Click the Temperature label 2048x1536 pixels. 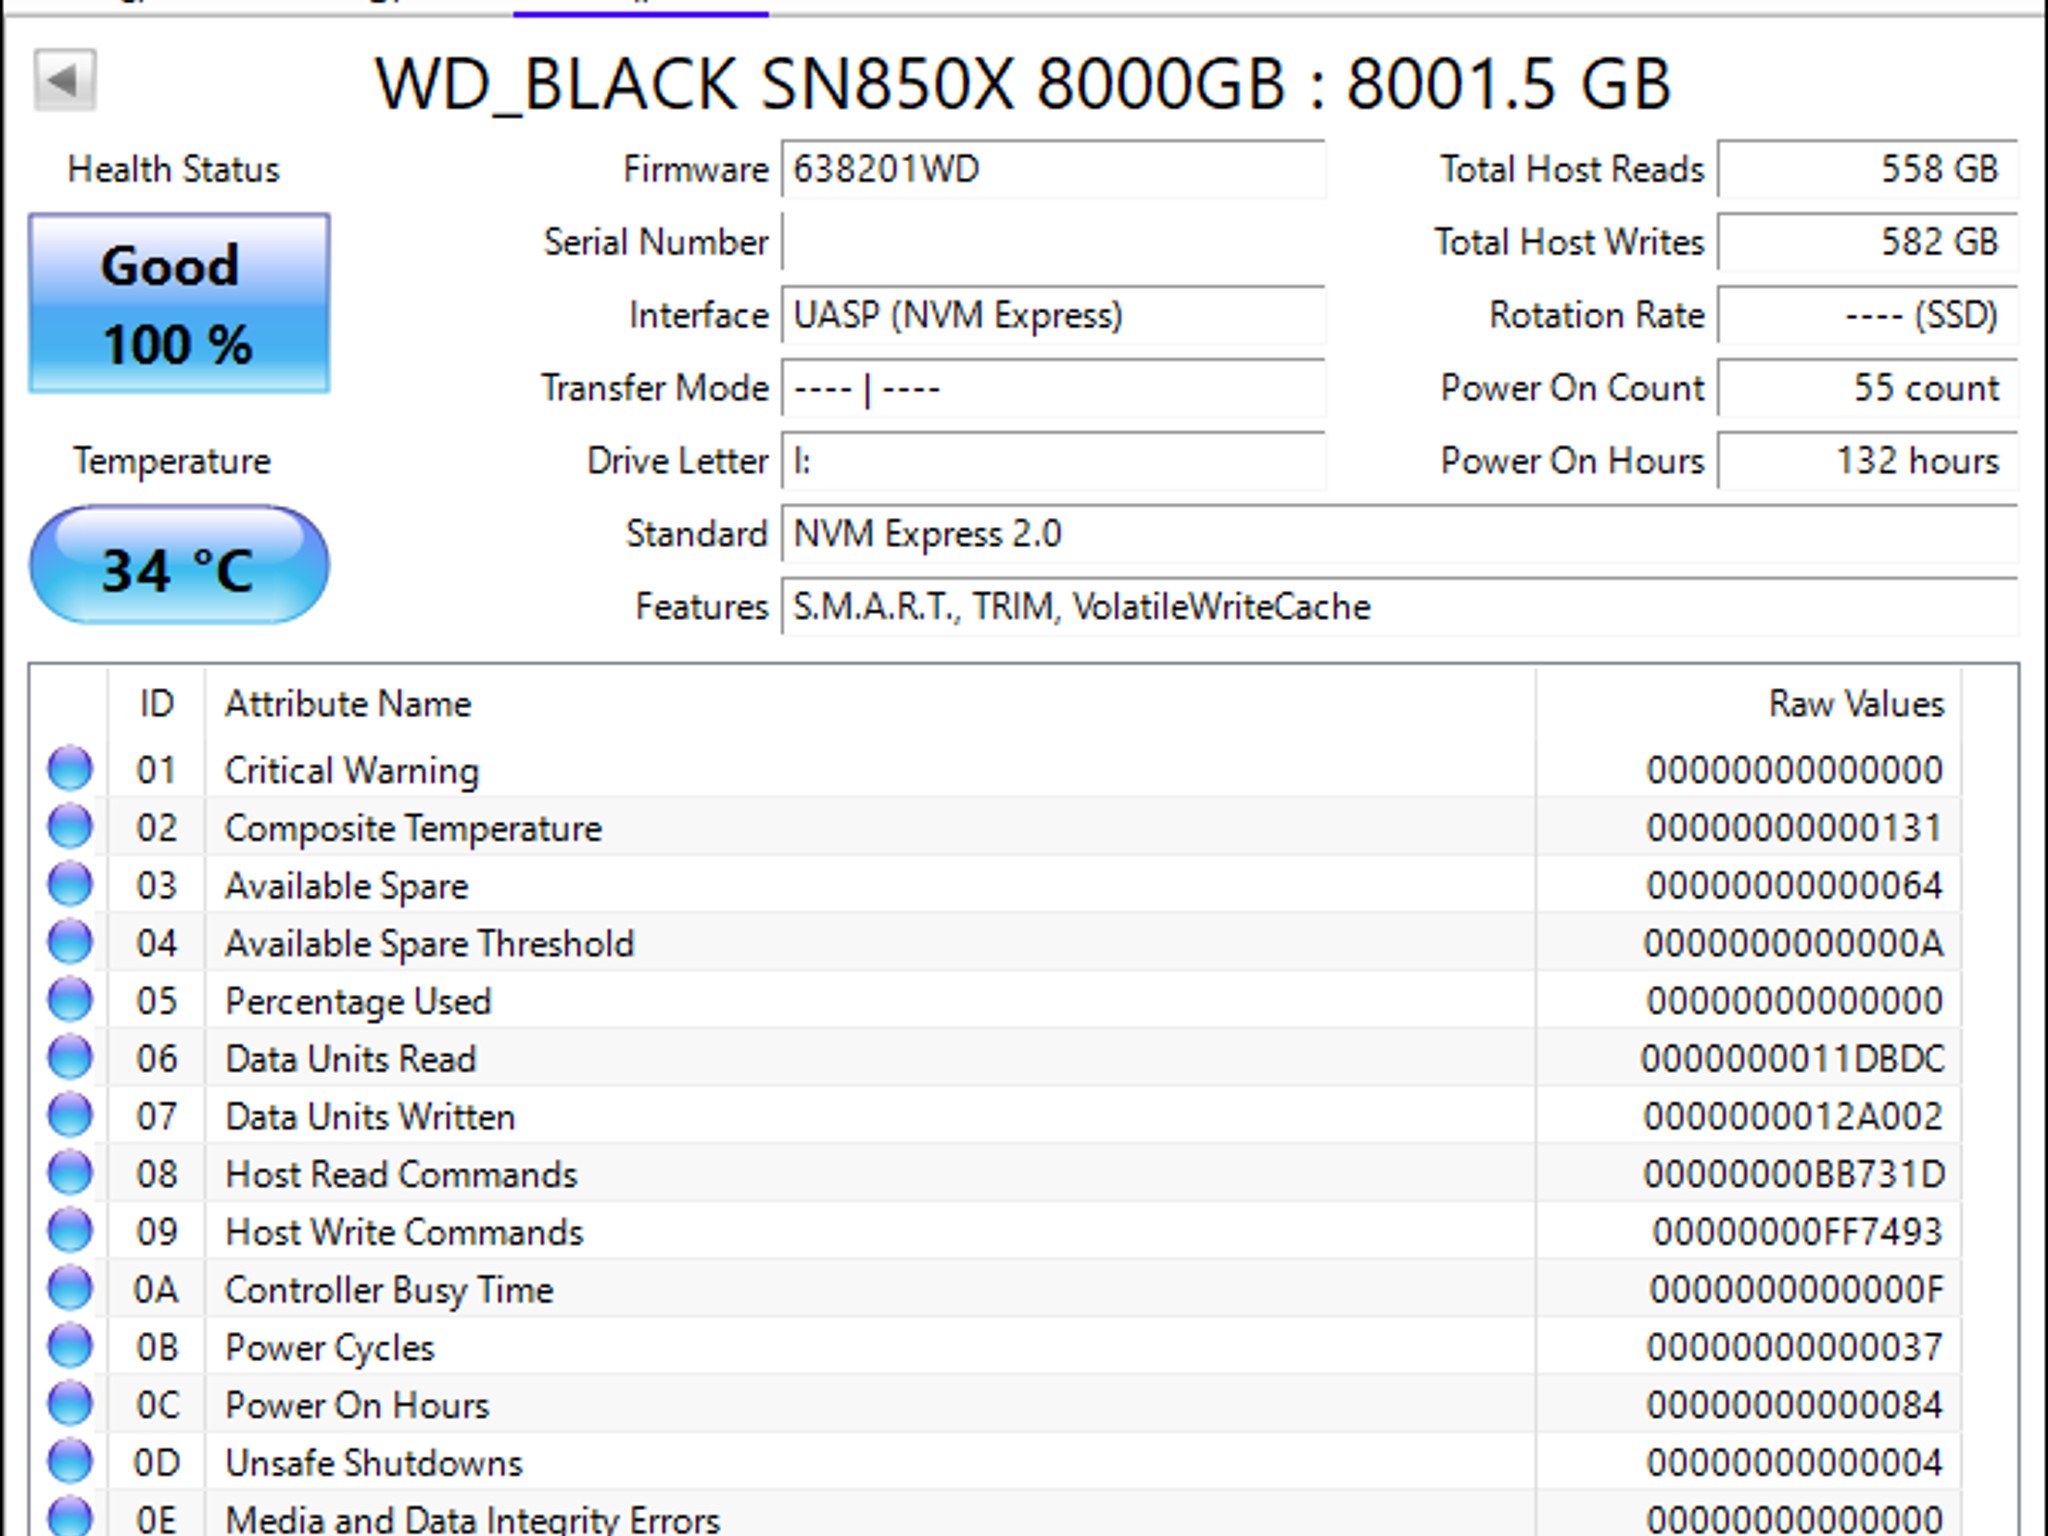172,461
